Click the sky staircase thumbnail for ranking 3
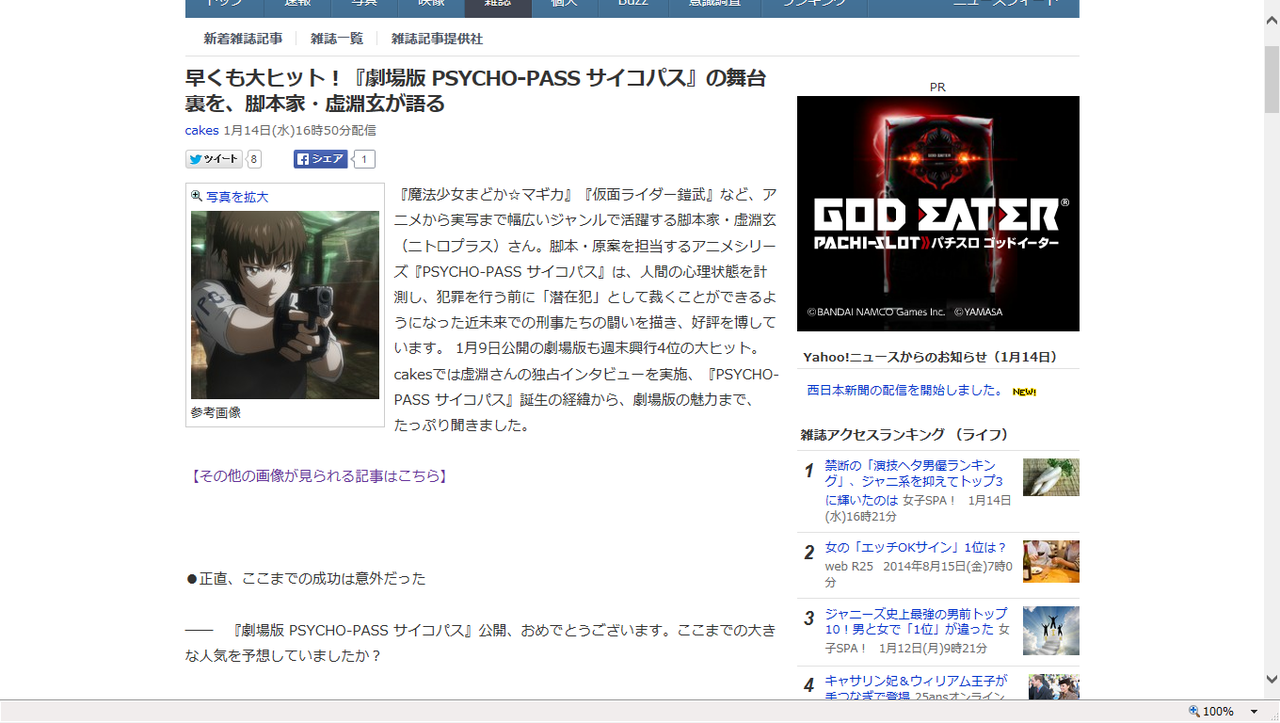The width and height of the screenshot is (1280, 723). 1051,630
